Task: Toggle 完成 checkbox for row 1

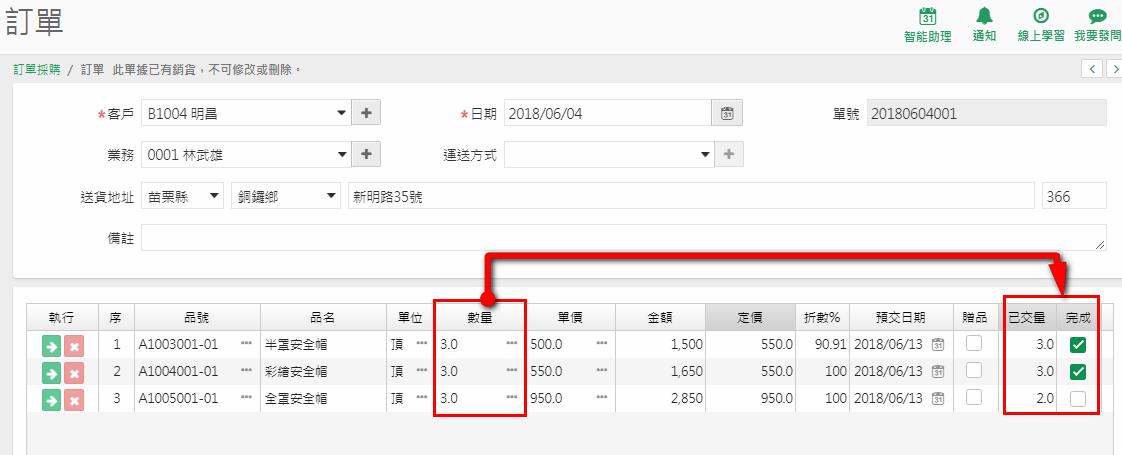Action: (x=1078, y=345)
